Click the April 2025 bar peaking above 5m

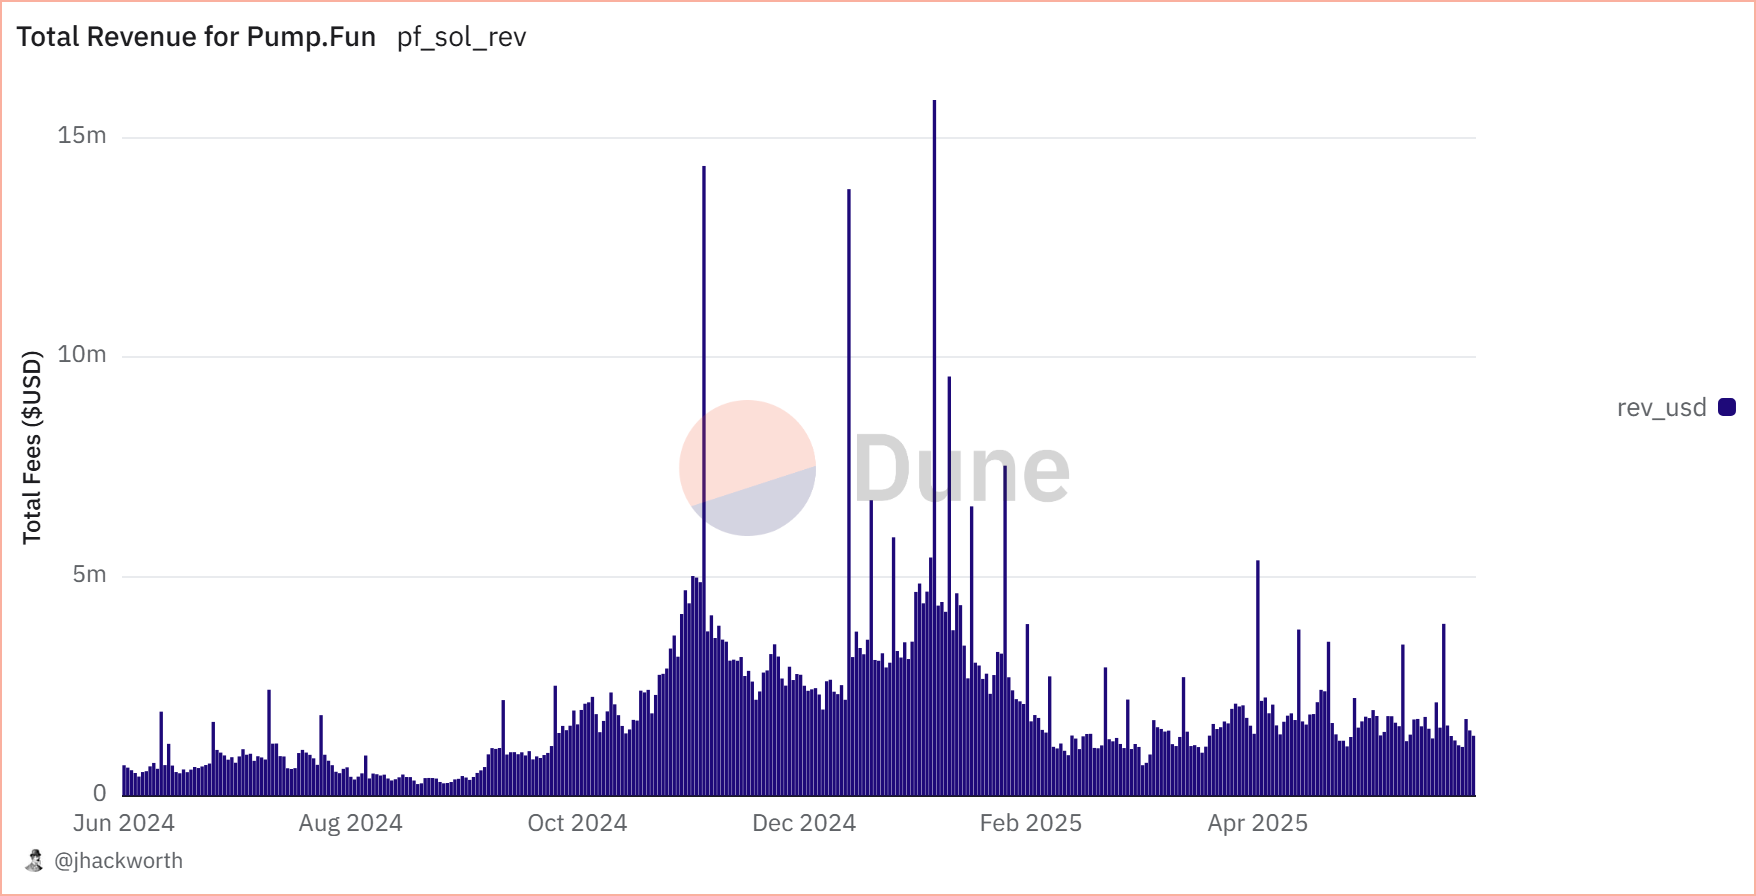[1258, 678]
